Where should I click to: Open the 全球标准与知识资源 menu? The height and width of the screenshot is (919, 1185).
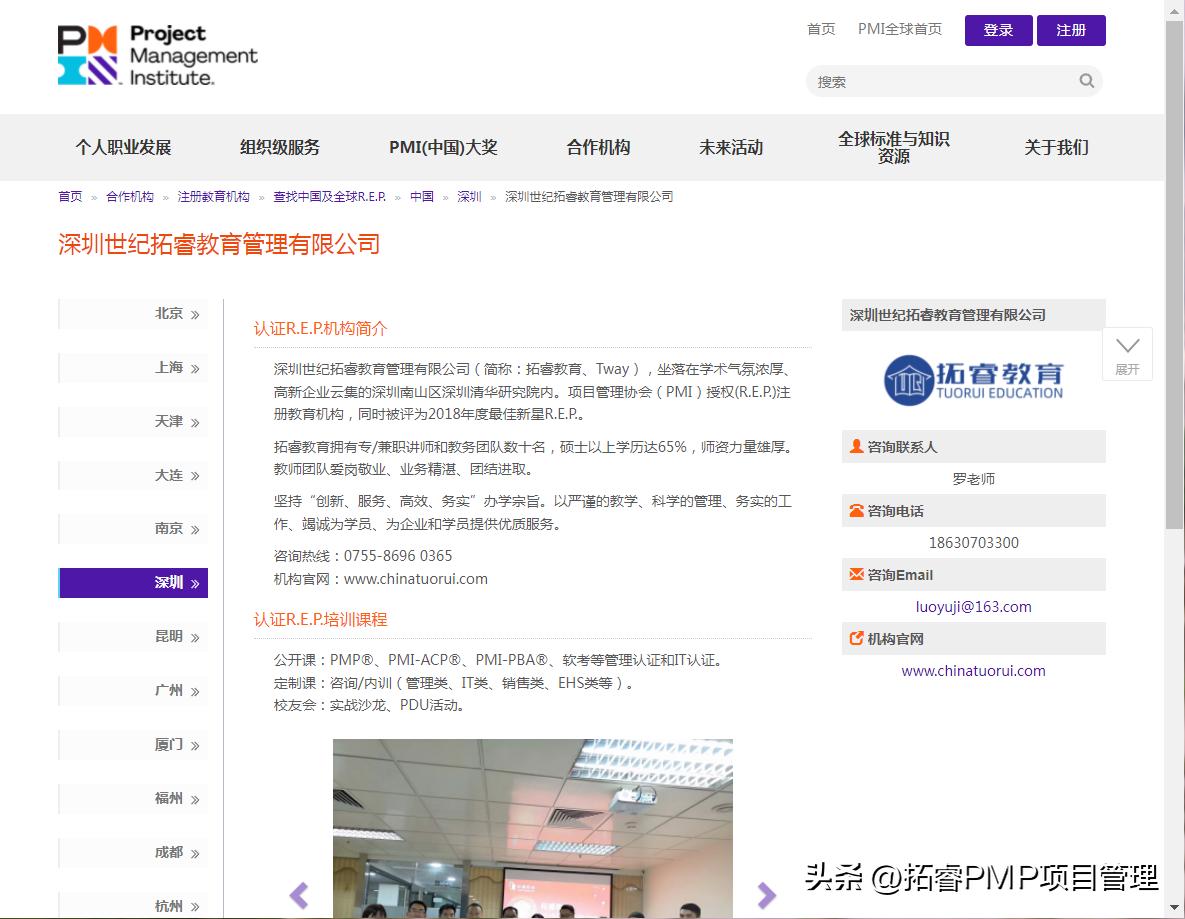(894, 147)
